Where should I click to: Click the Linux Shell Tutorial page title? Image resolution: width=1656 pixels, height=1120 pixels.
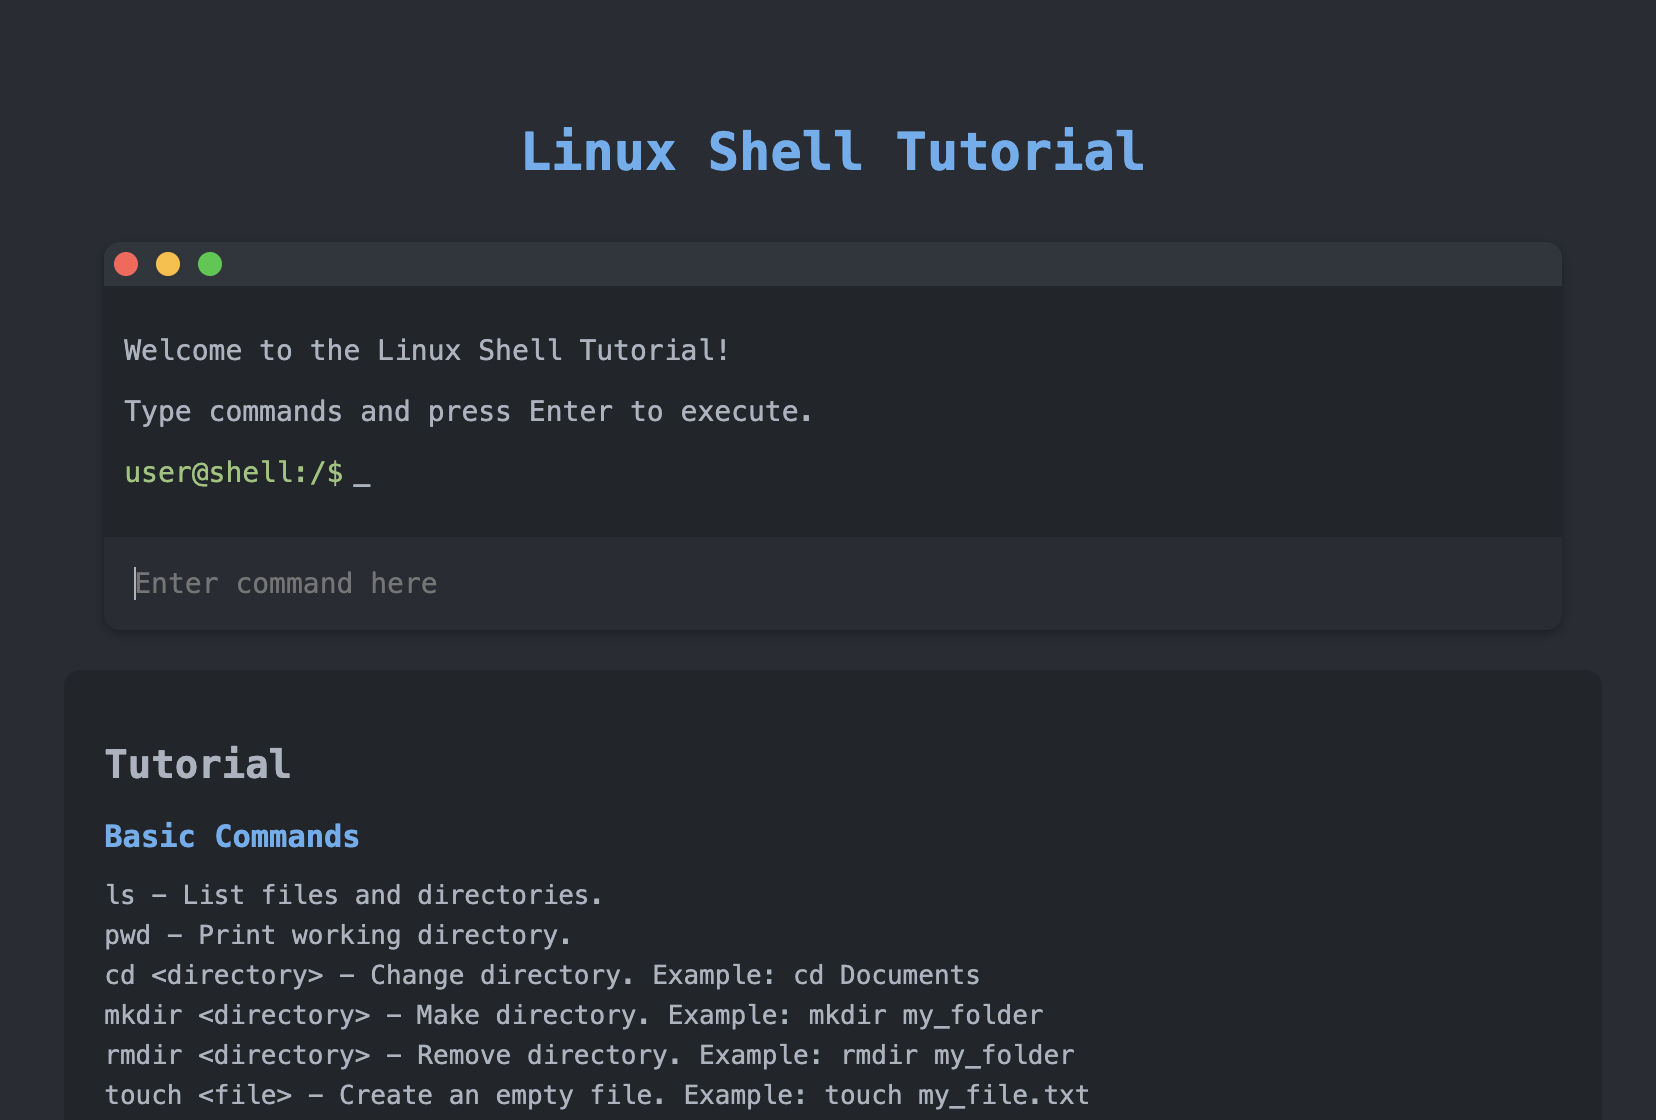tap(832, 151)
